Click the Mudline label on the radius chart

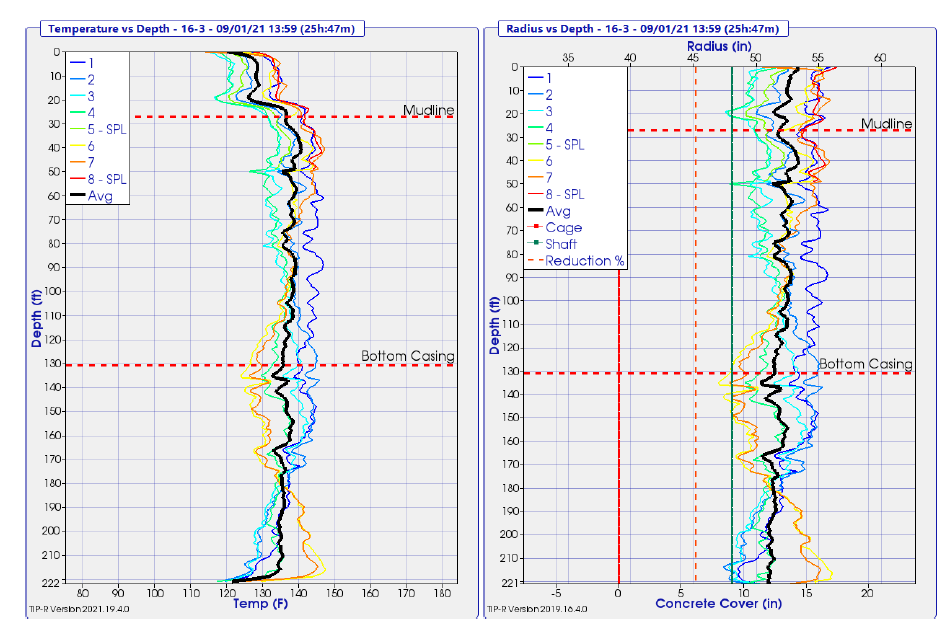[887, 124]
